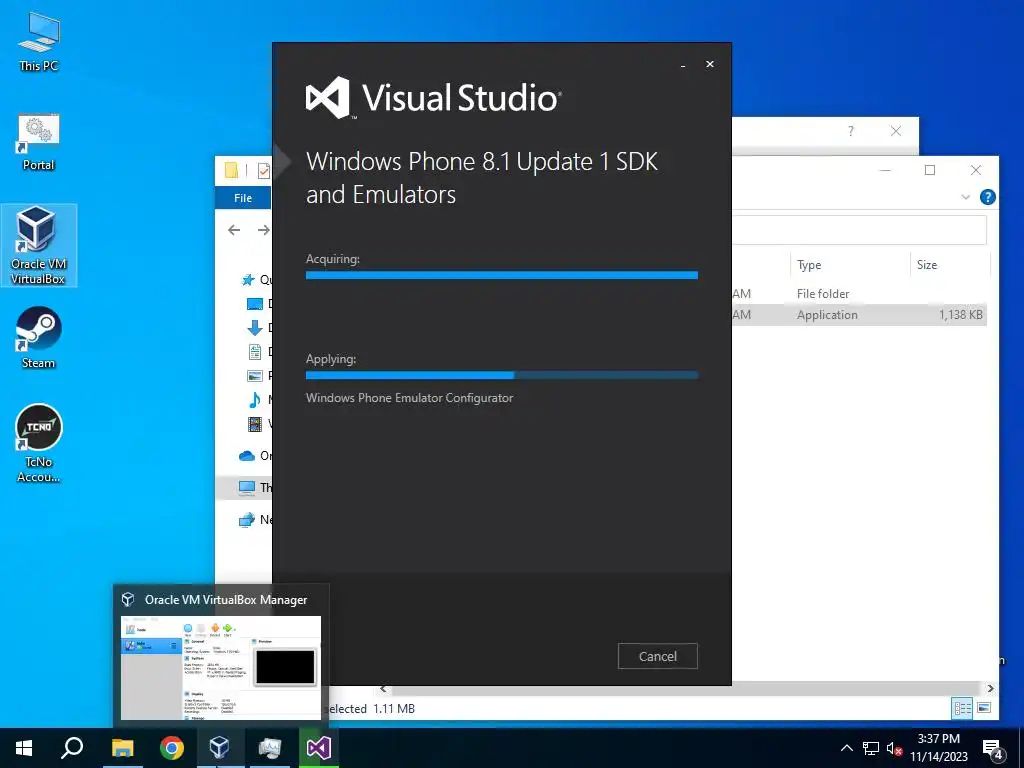Select OneDrive cloud in Explorer sidebar

(247, 456)
